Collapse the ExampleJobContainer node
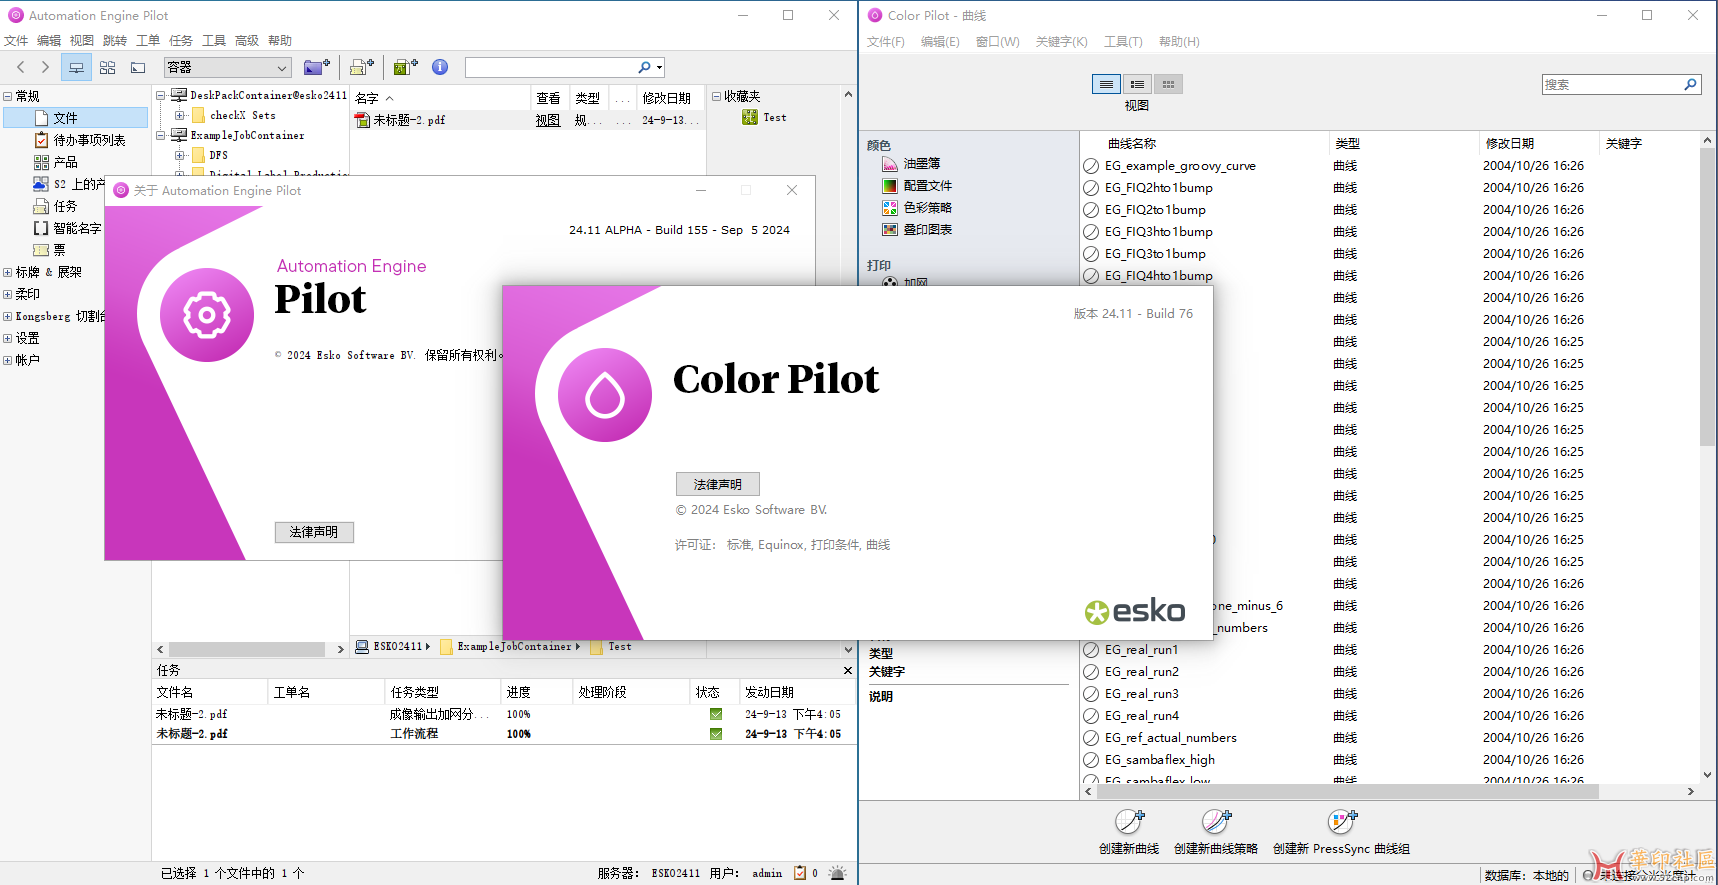 point(161,135)
